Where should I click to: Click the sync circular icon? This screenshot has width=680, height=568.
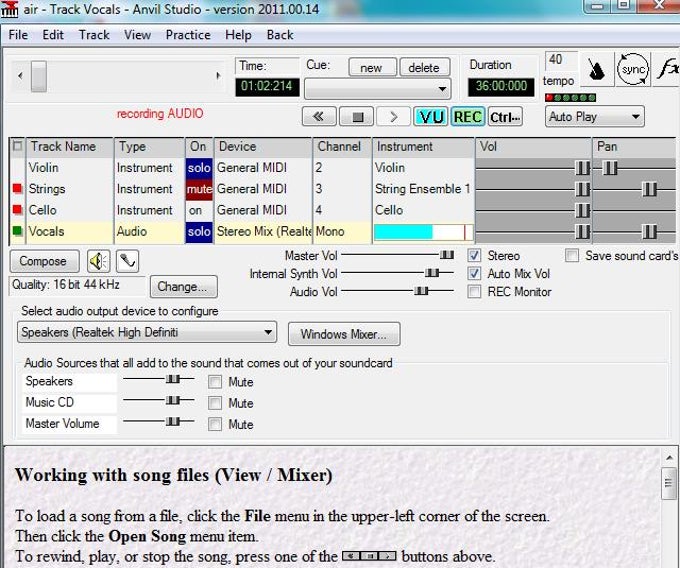633,69
